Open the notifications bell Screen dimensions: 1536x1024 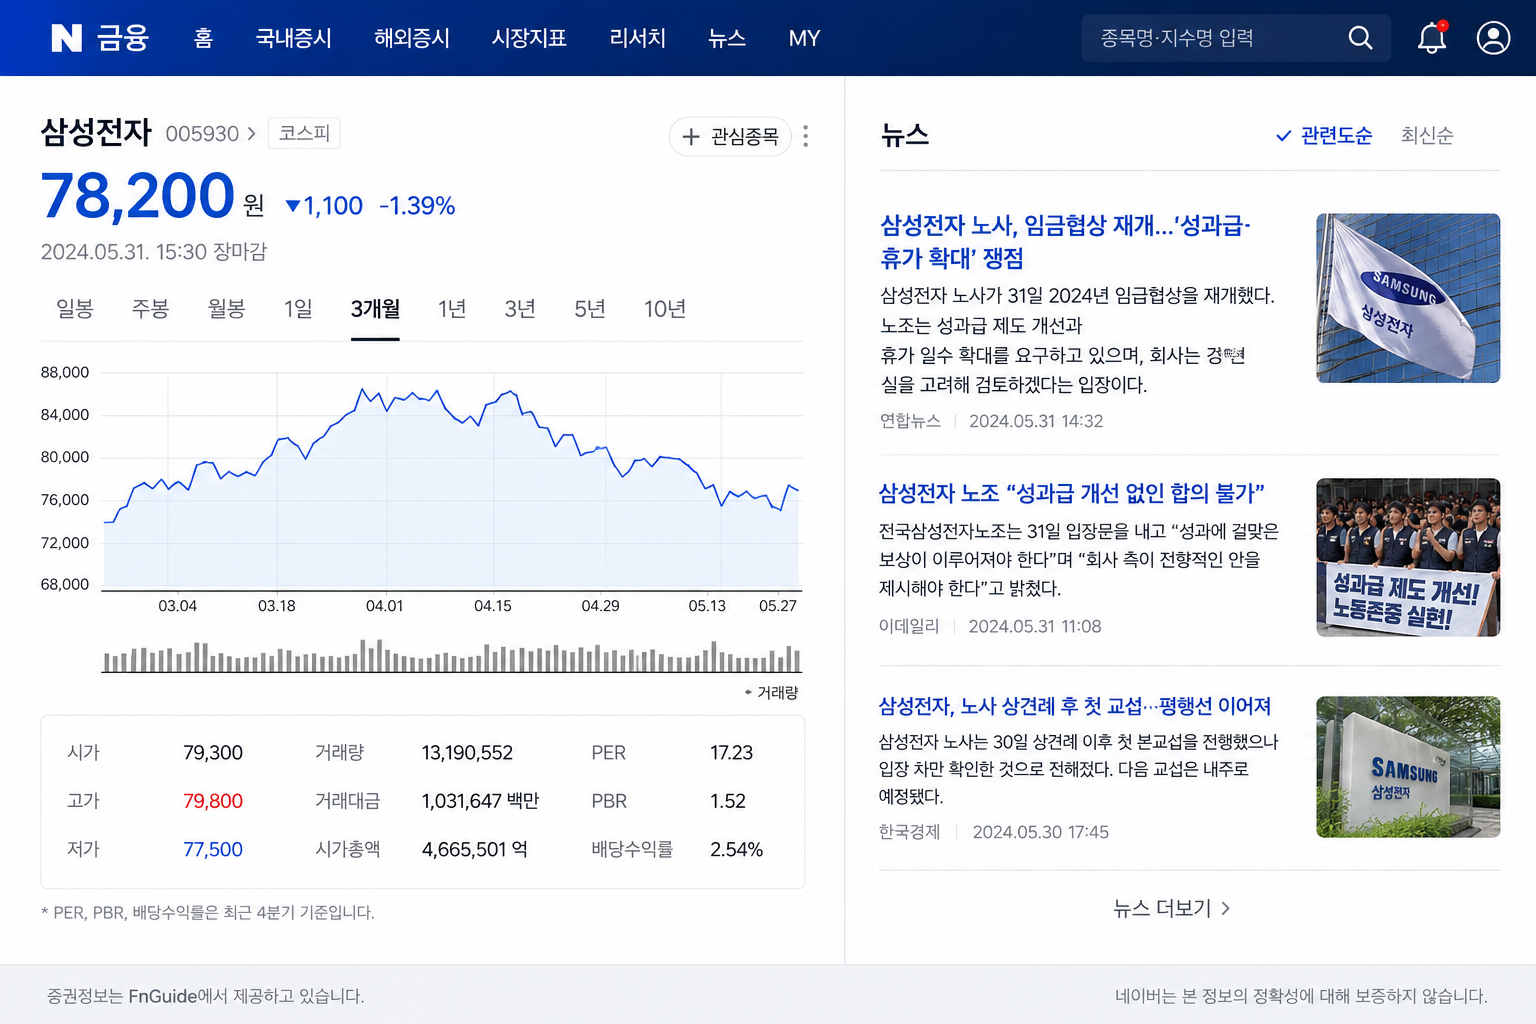pos(1432,38)
